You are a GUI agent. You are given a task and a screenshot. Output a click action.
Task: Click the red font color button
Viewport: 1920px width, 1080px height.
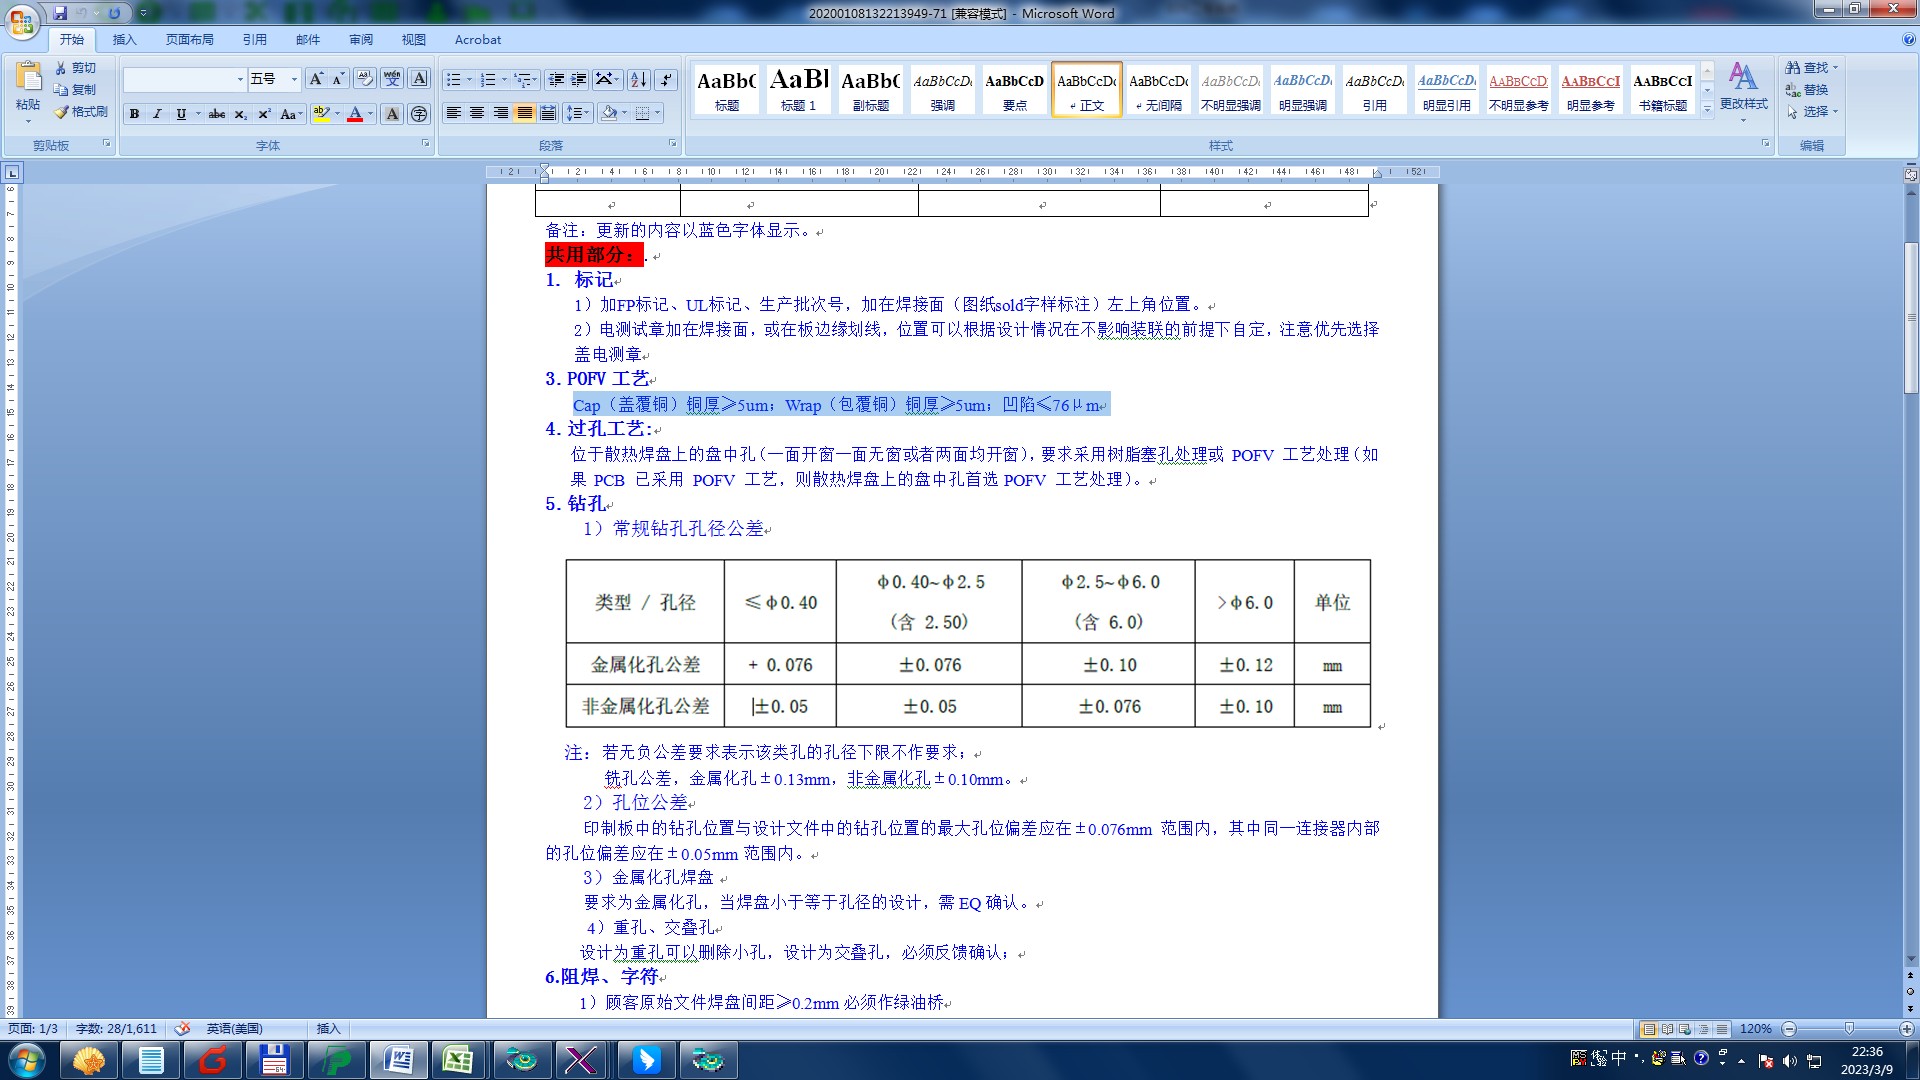click(x=355, y=114)
